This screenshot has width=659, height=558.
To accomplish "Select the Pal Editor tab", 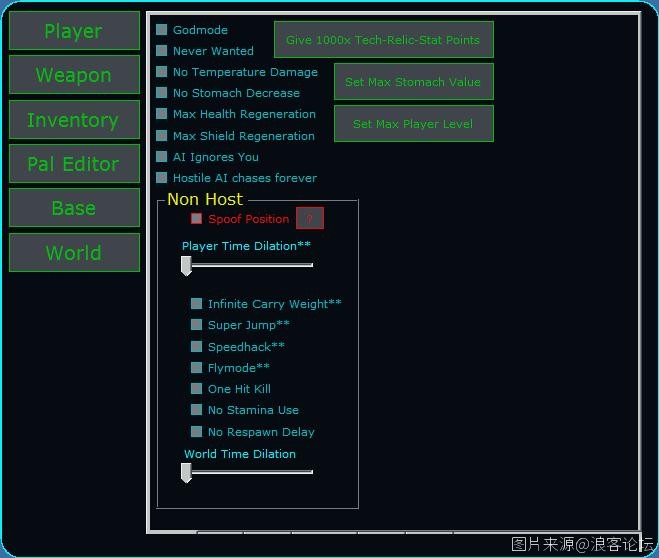I will tap(74, 164).
